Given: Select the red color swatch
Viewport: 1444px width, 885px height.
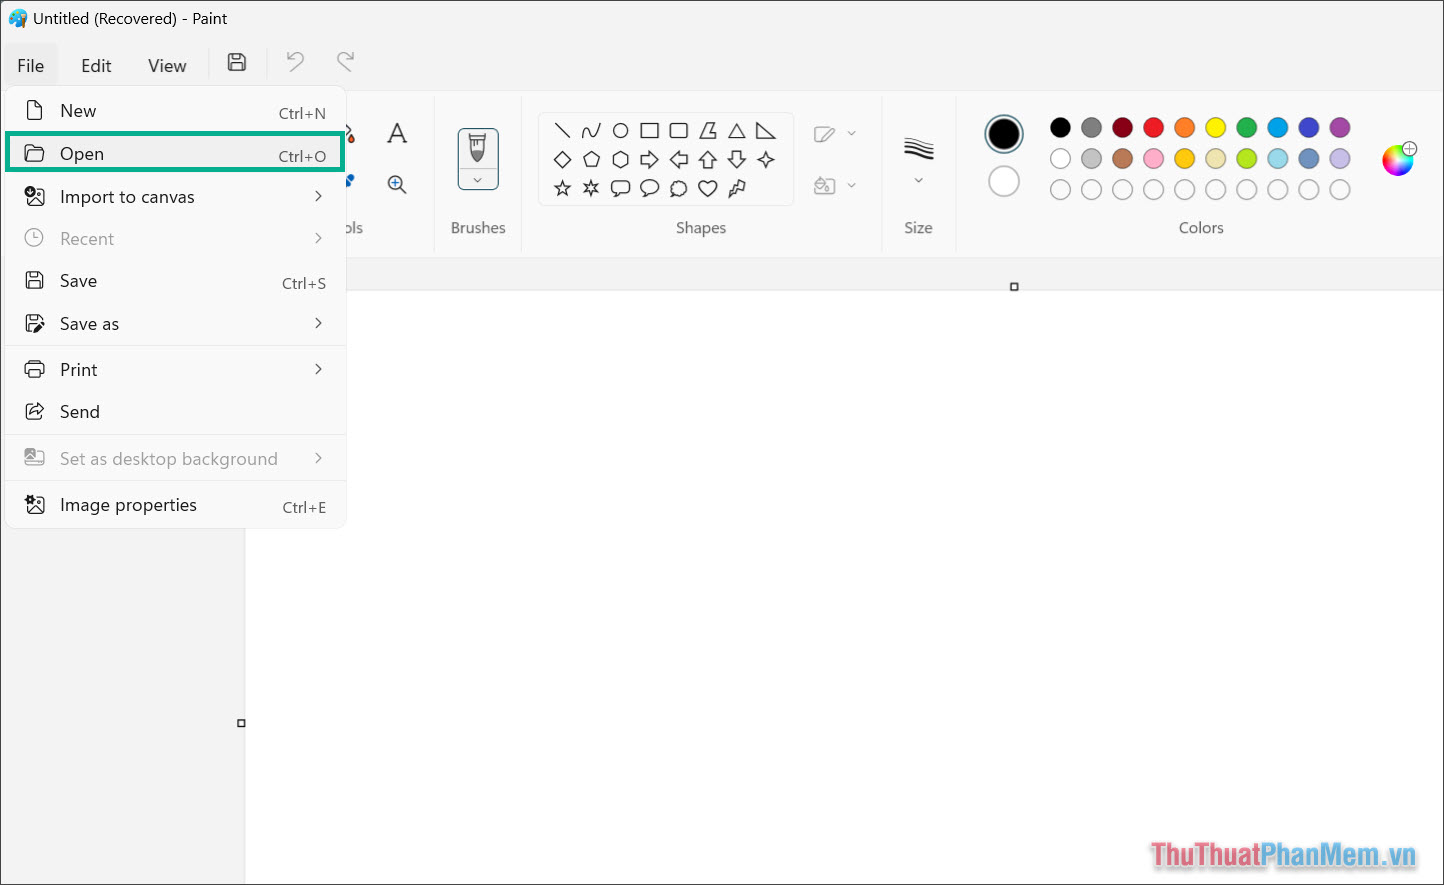Looking at the screenshot, I should point(1153,127).
